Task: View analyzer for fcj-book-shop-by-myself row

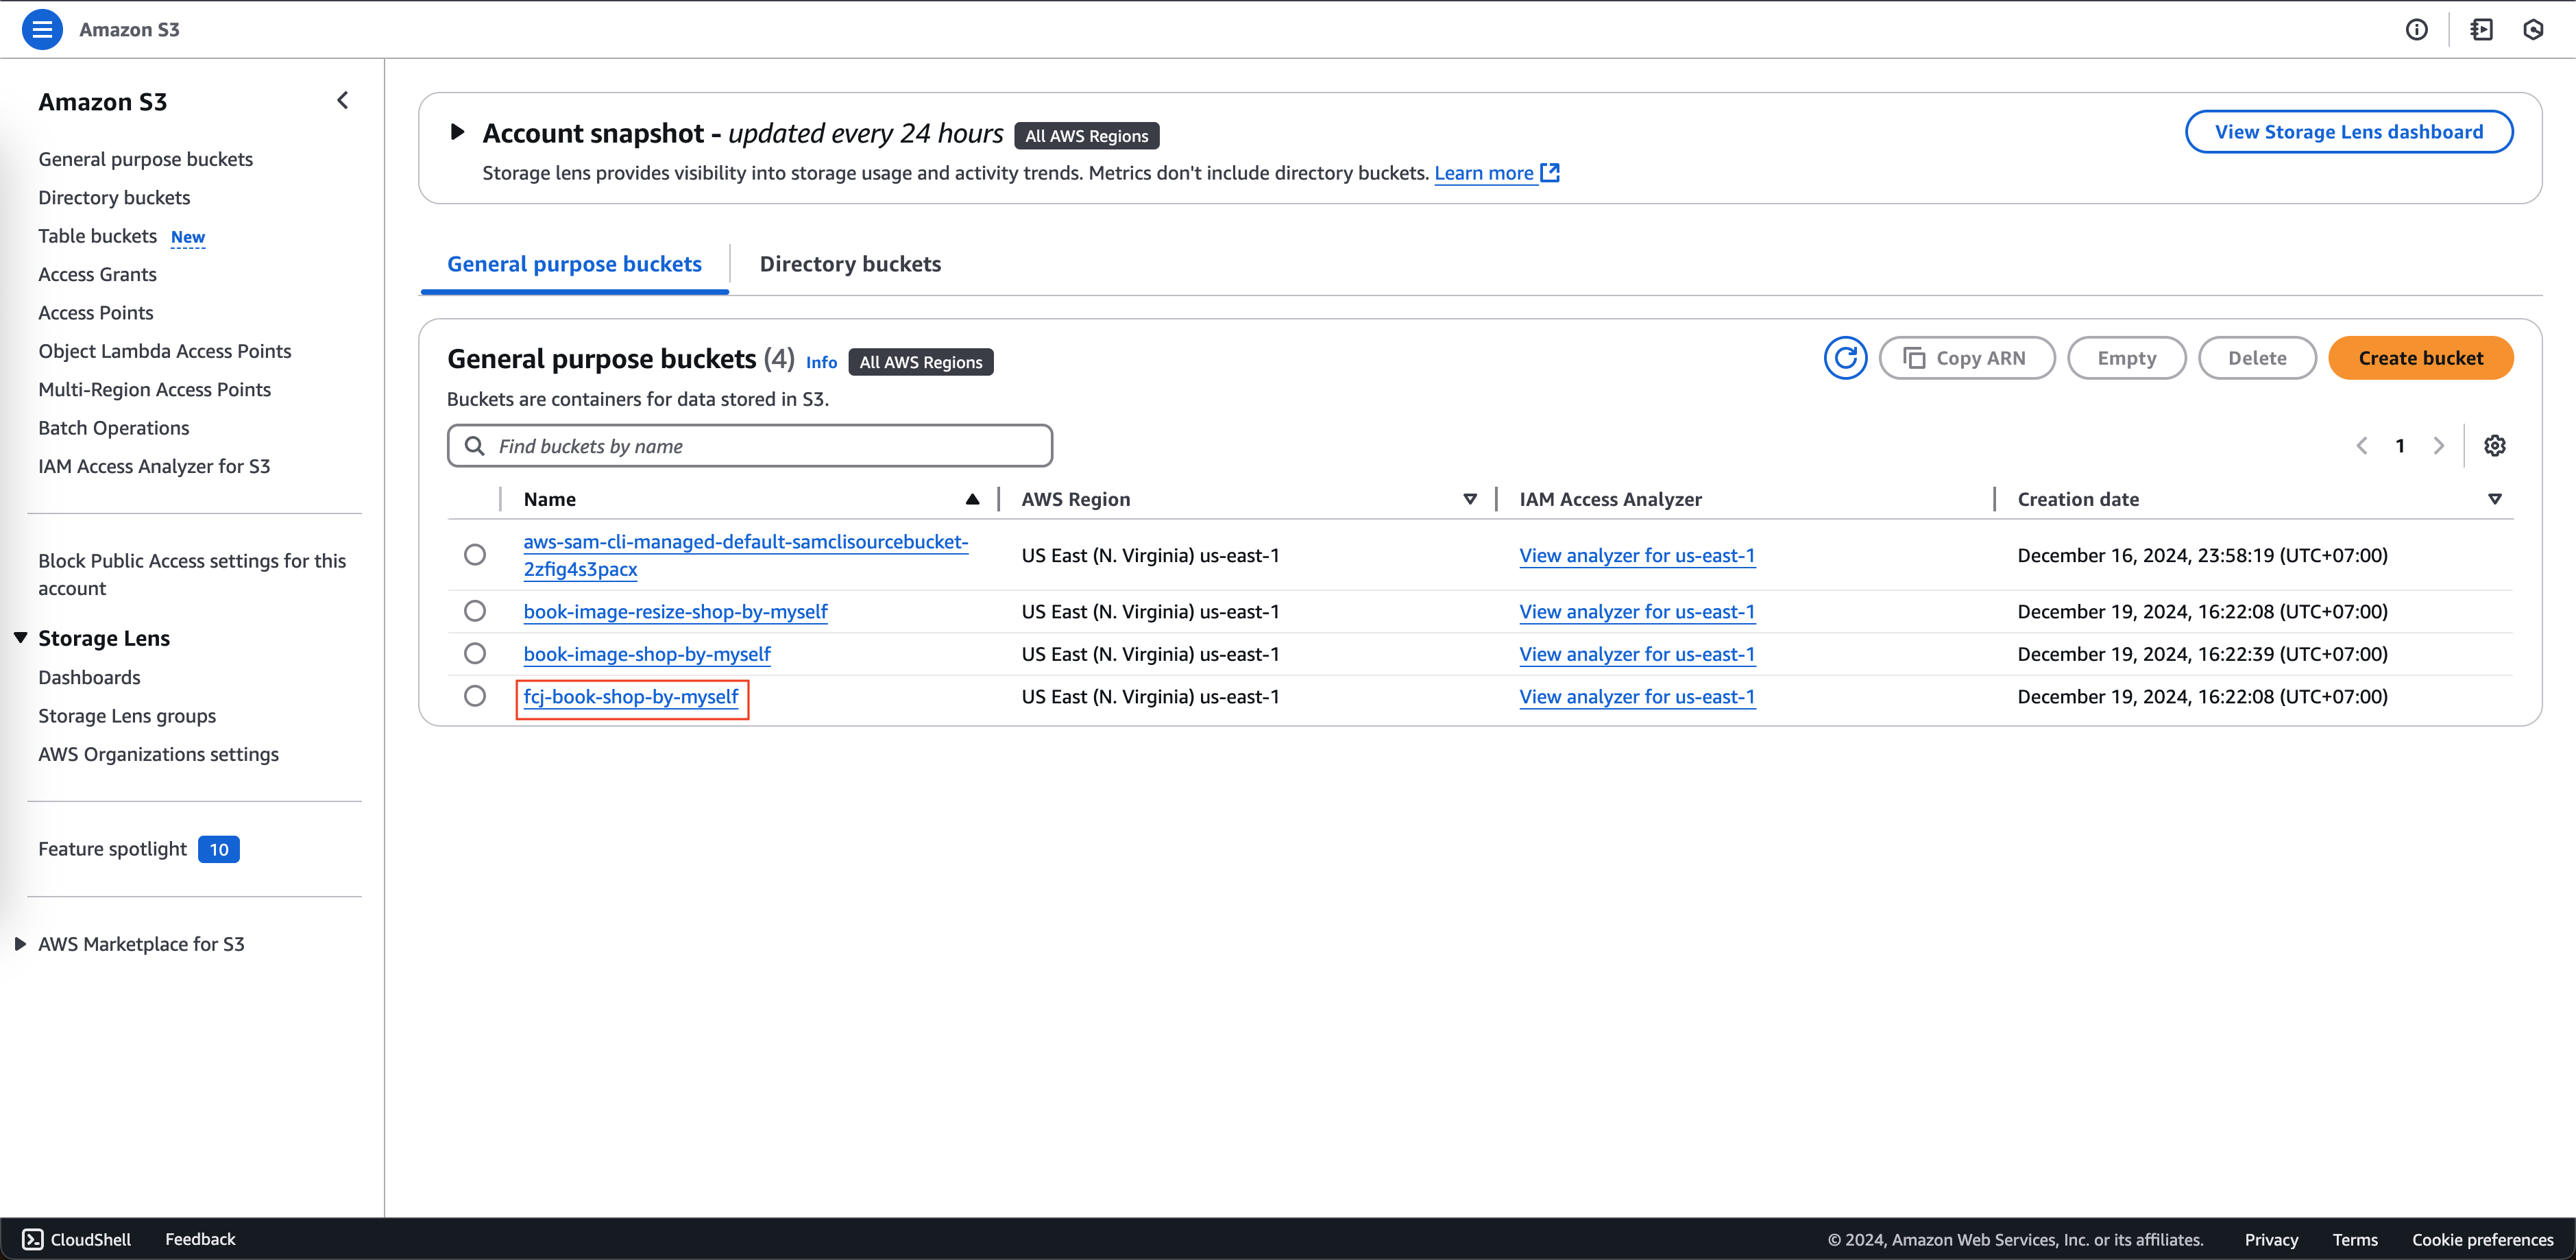Action: [x=1637, y=696]
